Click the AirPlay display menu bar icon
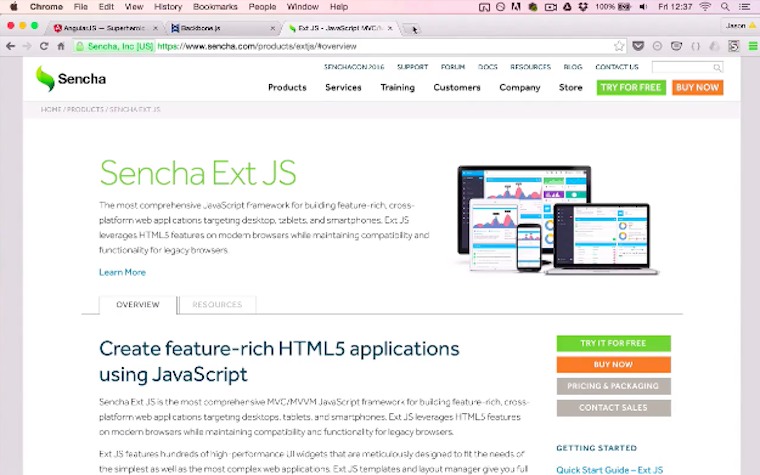The image size is (760, 475). tap(484, 7)
